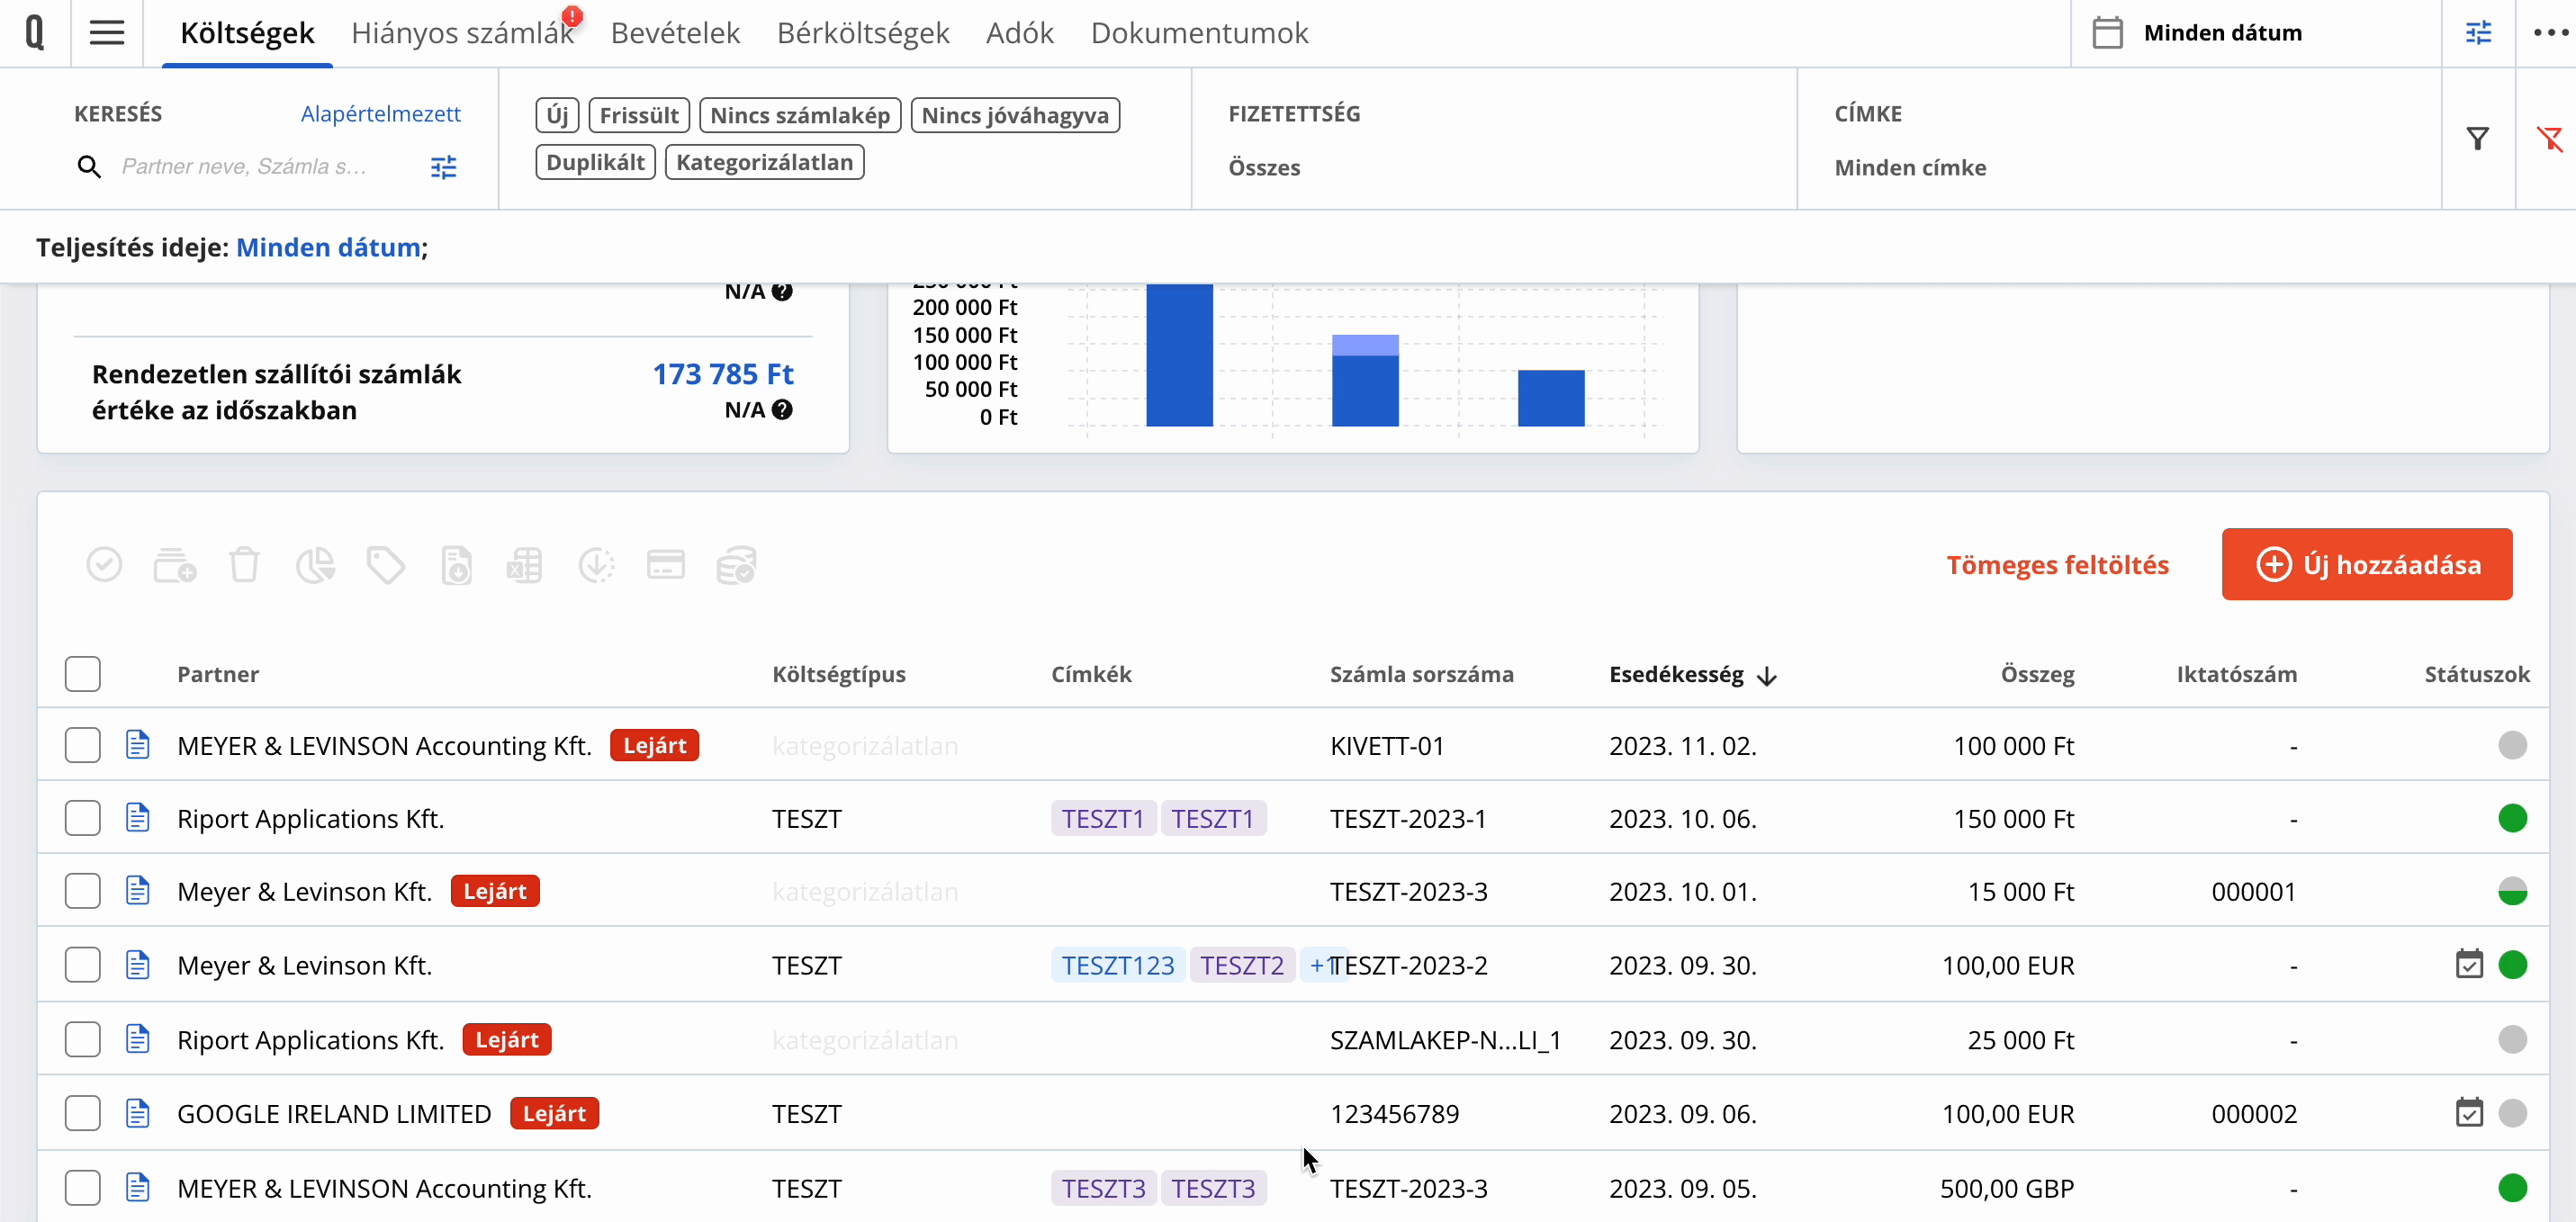Click the credit card payment toolbar icon
The image size is (2576, 1222).
point(666,565)
